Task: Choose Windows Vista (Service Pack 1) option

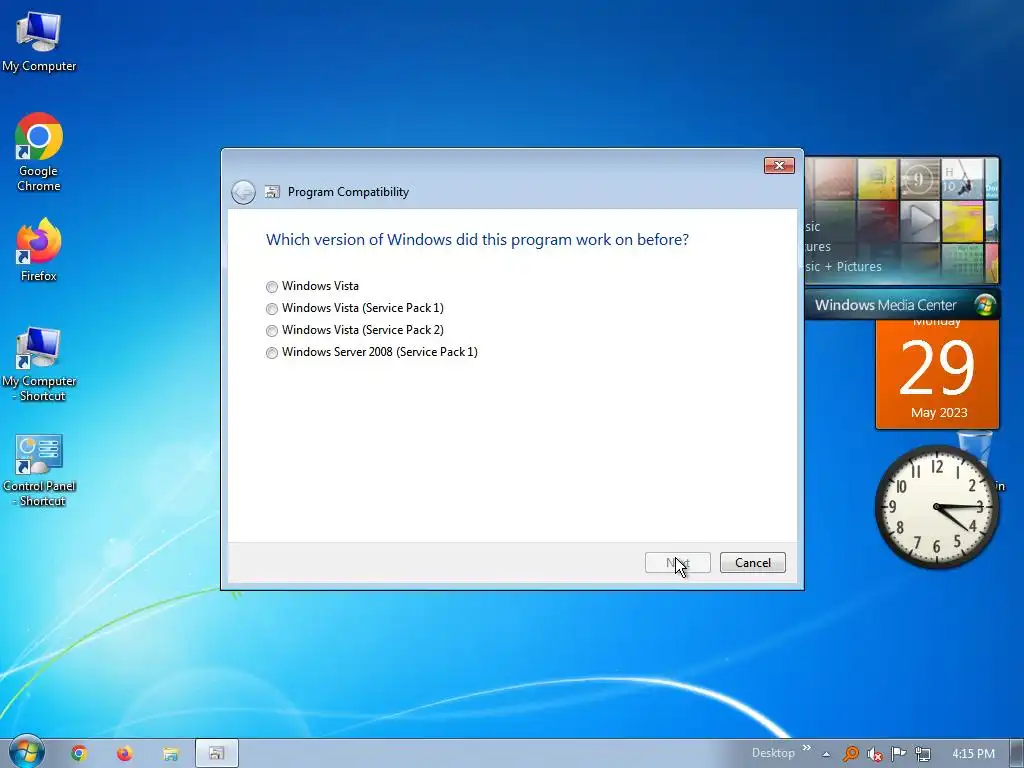Action: [272, 308]
